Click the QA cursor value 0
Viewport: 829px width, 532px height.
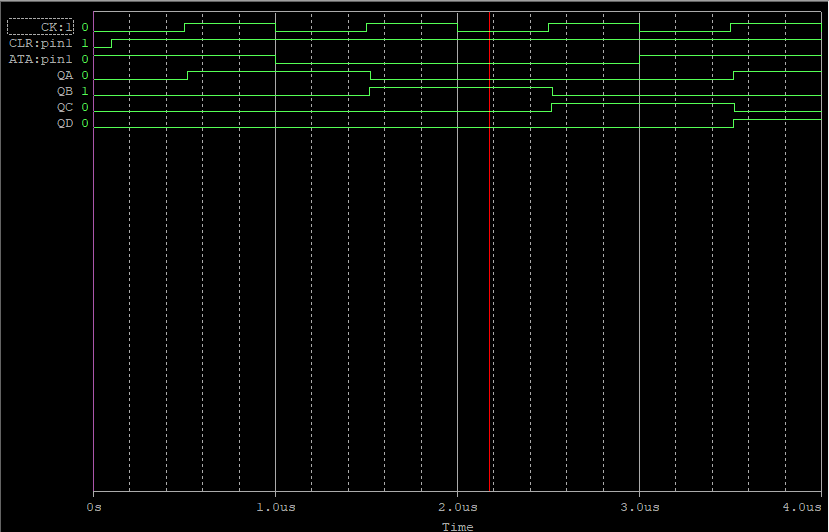tap(85, 76)
